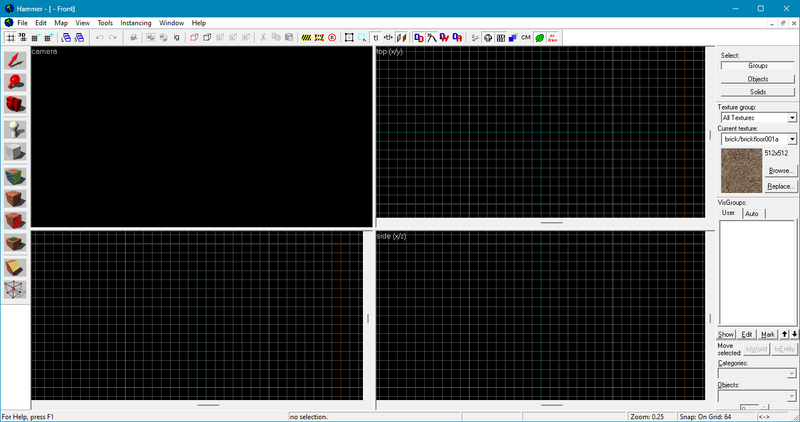Image resolution: width=800 pixels, height=422 pixels.
Task: Click the Browse... texture button
Action: pos(780,171)
